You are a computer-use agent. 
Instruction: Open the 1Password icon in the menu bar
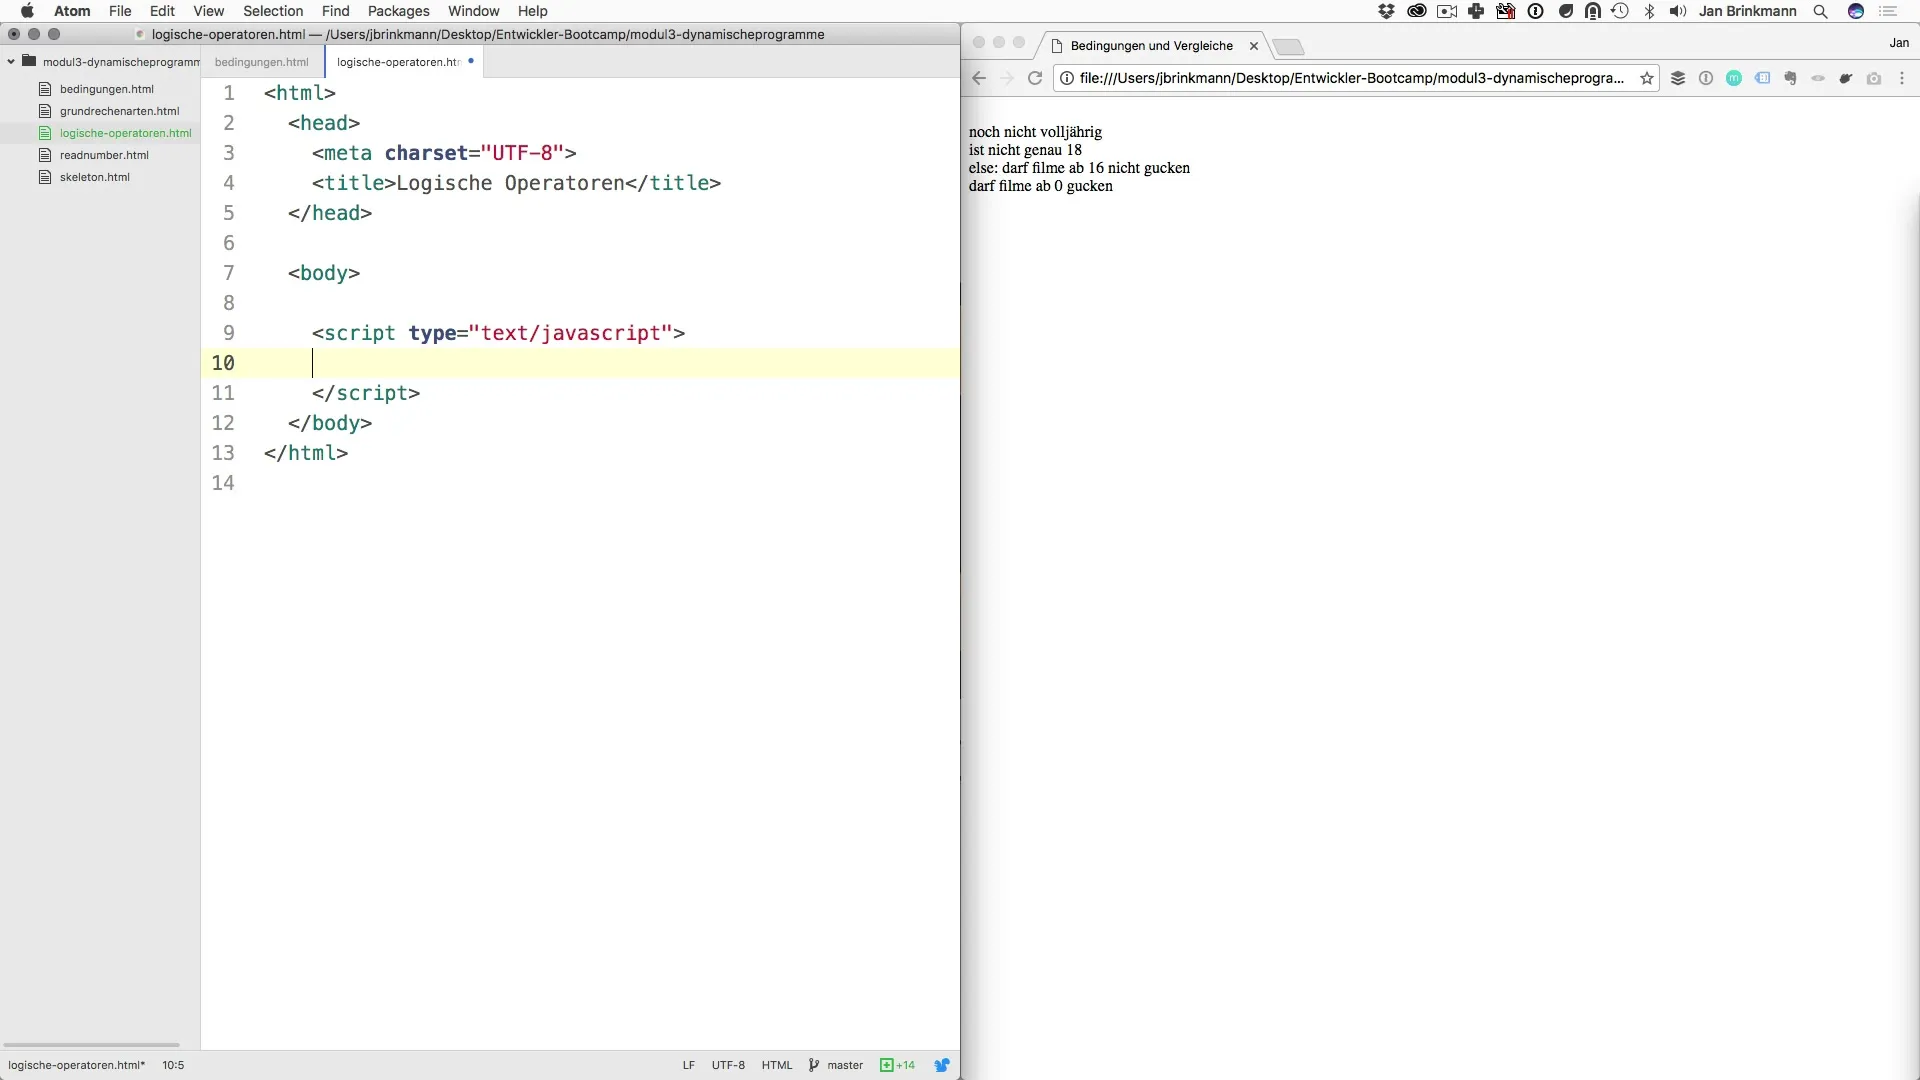click(x=1535, y=11)
